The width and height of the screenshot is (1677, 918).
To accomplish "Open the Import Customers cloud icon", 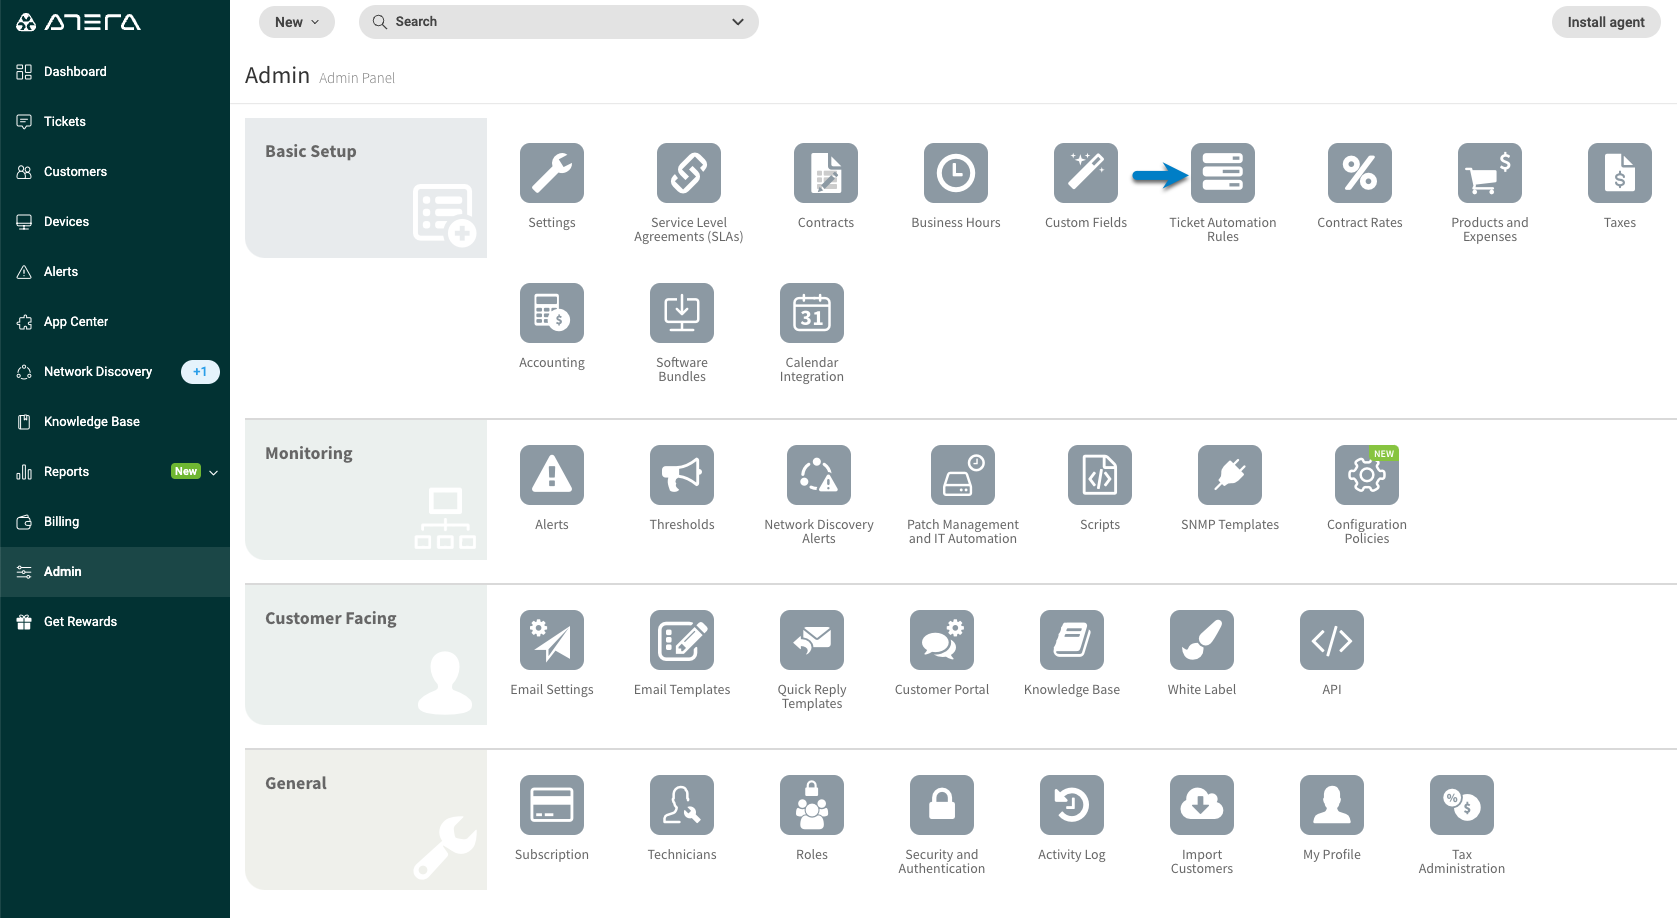I will (x=1202, y=805).
